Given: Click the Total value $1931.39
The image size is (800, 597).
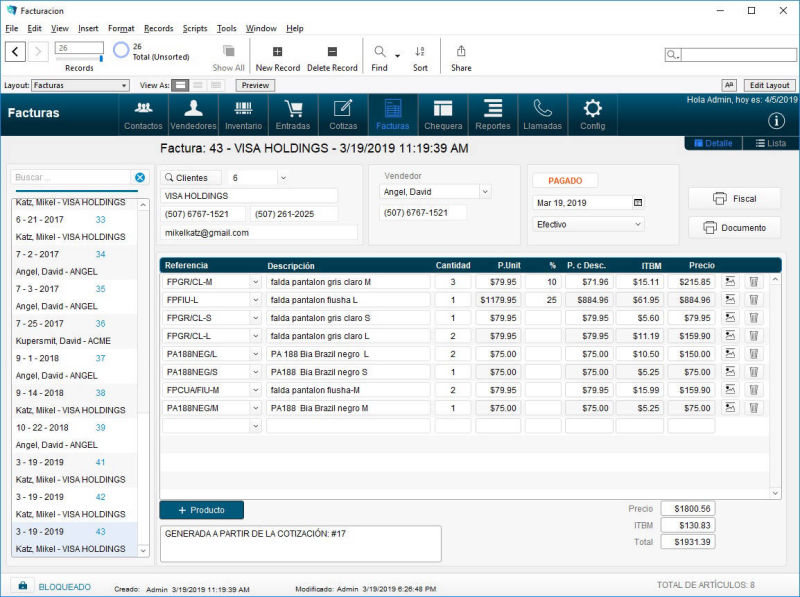Looking at the screenshot, I should [x=688, y=541].
